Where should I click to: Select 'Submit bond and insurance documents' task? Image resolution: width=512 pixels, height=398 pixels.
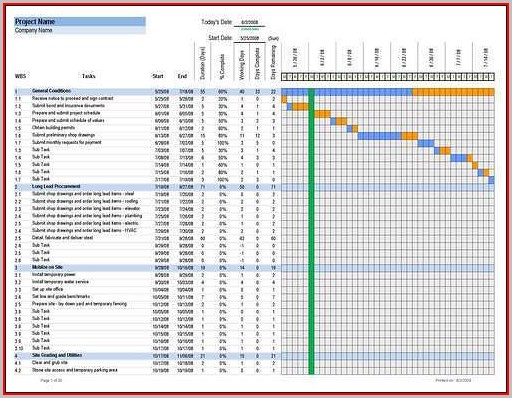click(x=68, y=106)
